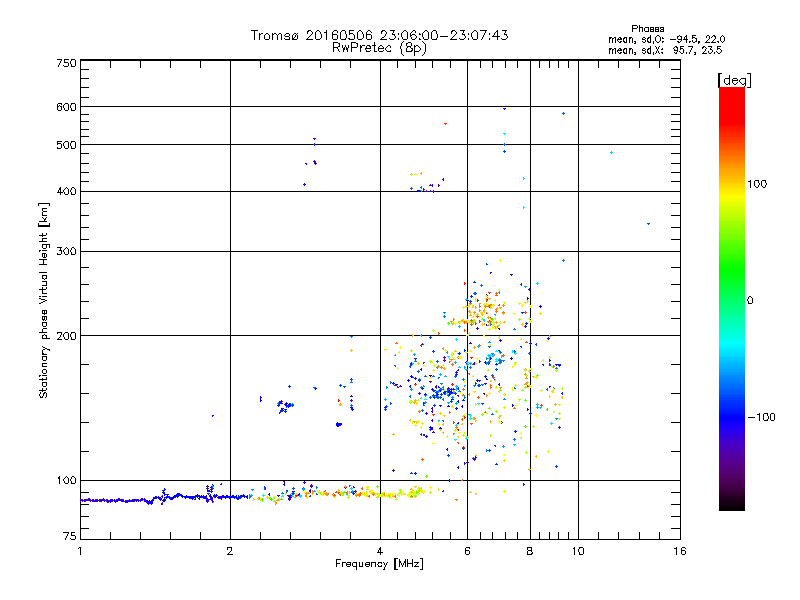Screen dimensions: 800x600
Task: Click the isolated blue point near 14 MHz, 340 km
Action: click(648, 223)
